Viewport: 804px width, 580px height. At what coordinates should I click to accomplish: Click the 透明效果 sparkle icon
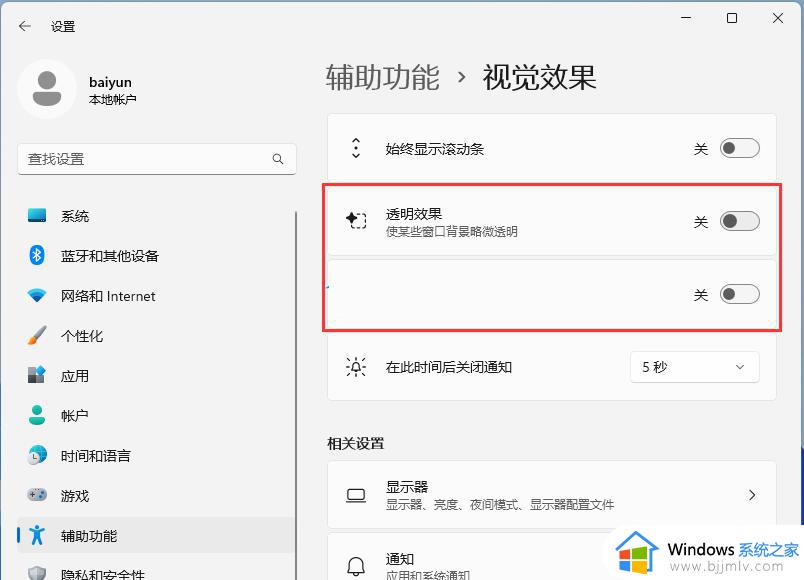click(356, 221)
